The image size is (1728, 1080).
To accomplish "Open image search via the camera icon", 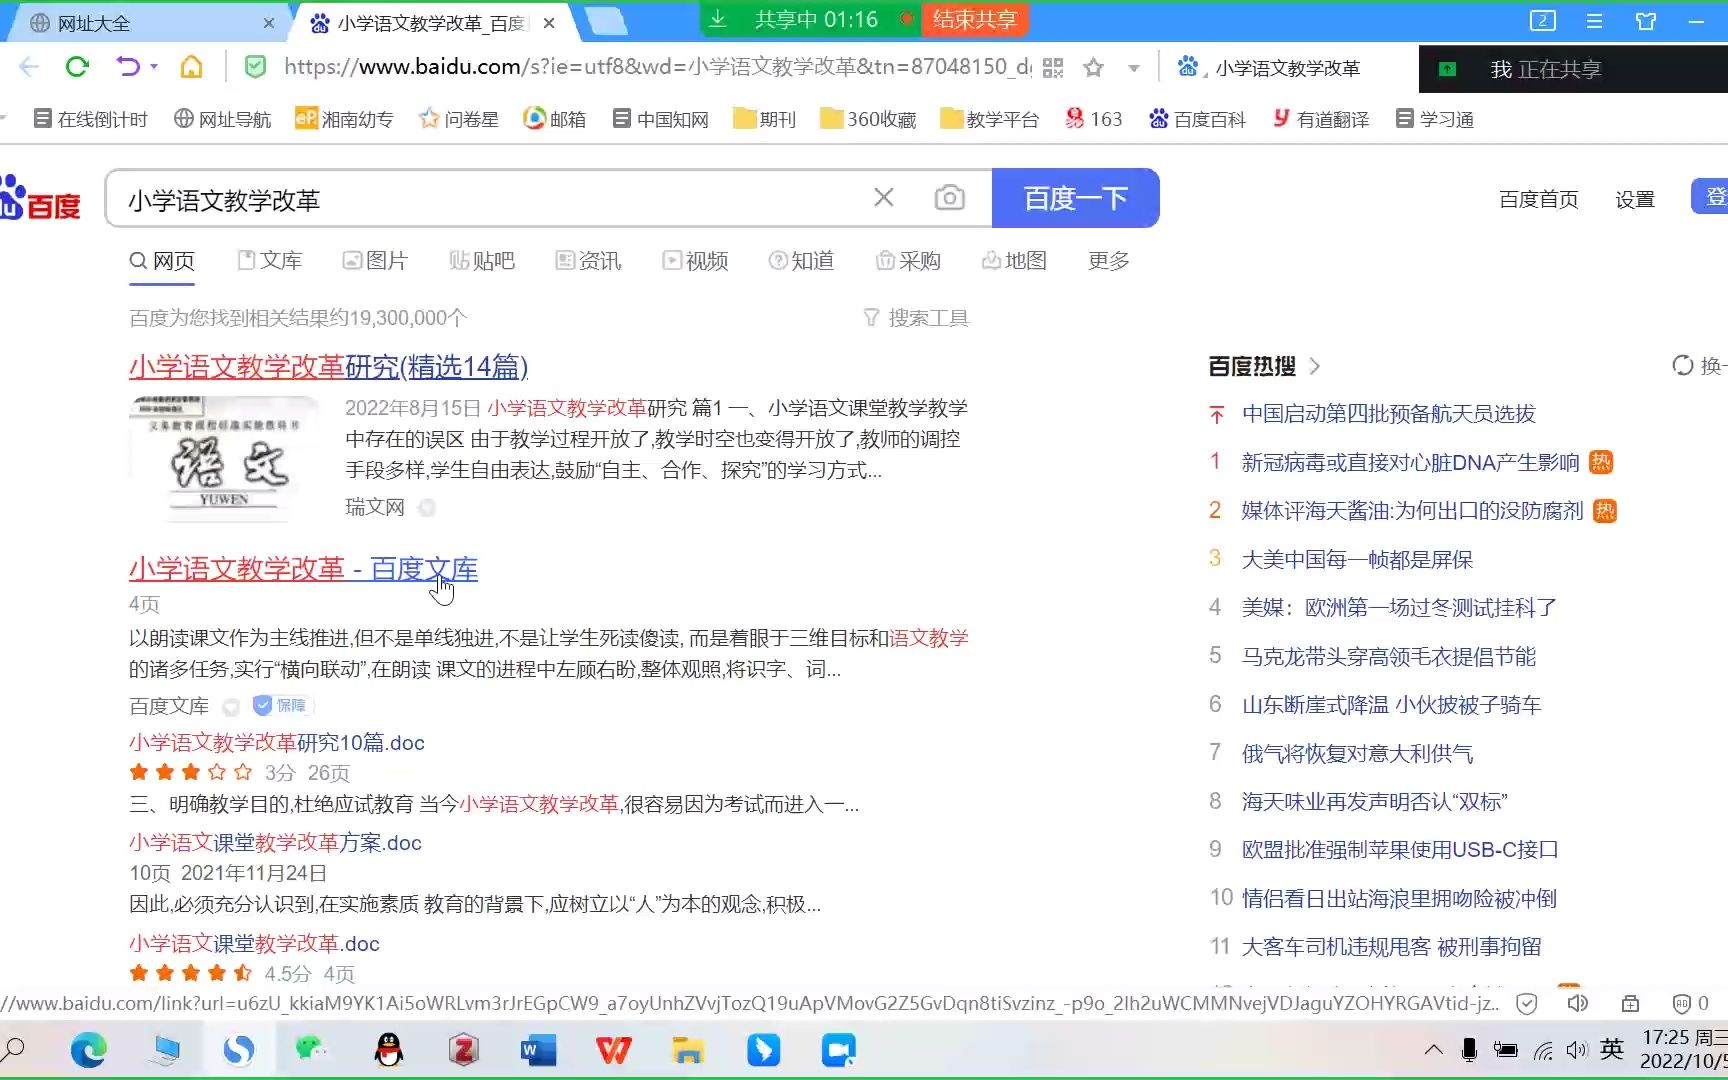I will click(x=949, y=197).
